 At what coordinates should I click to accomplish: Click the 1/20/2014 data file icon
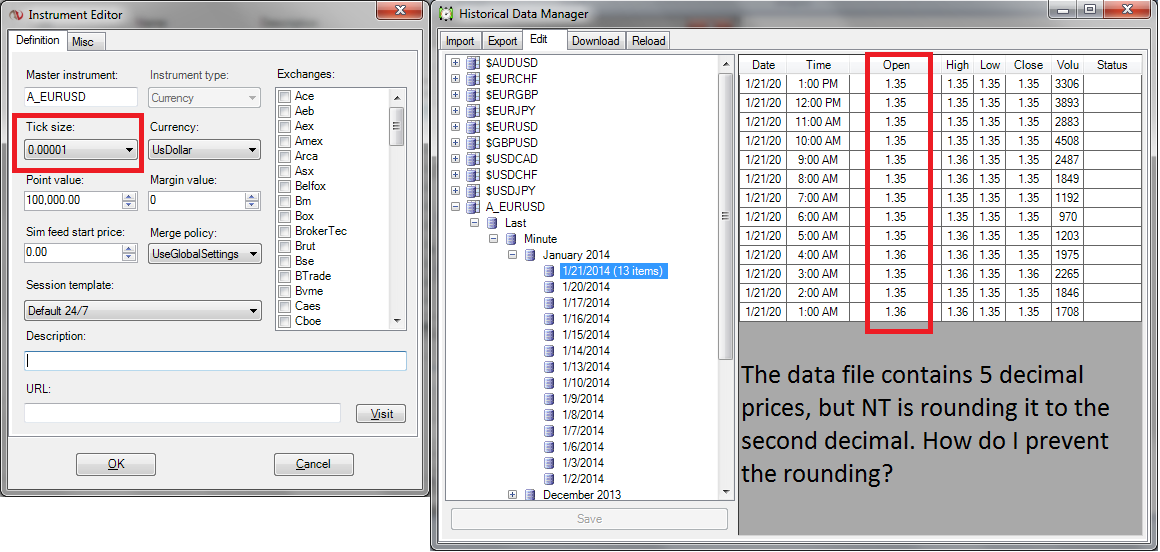(x=549, y=287)
